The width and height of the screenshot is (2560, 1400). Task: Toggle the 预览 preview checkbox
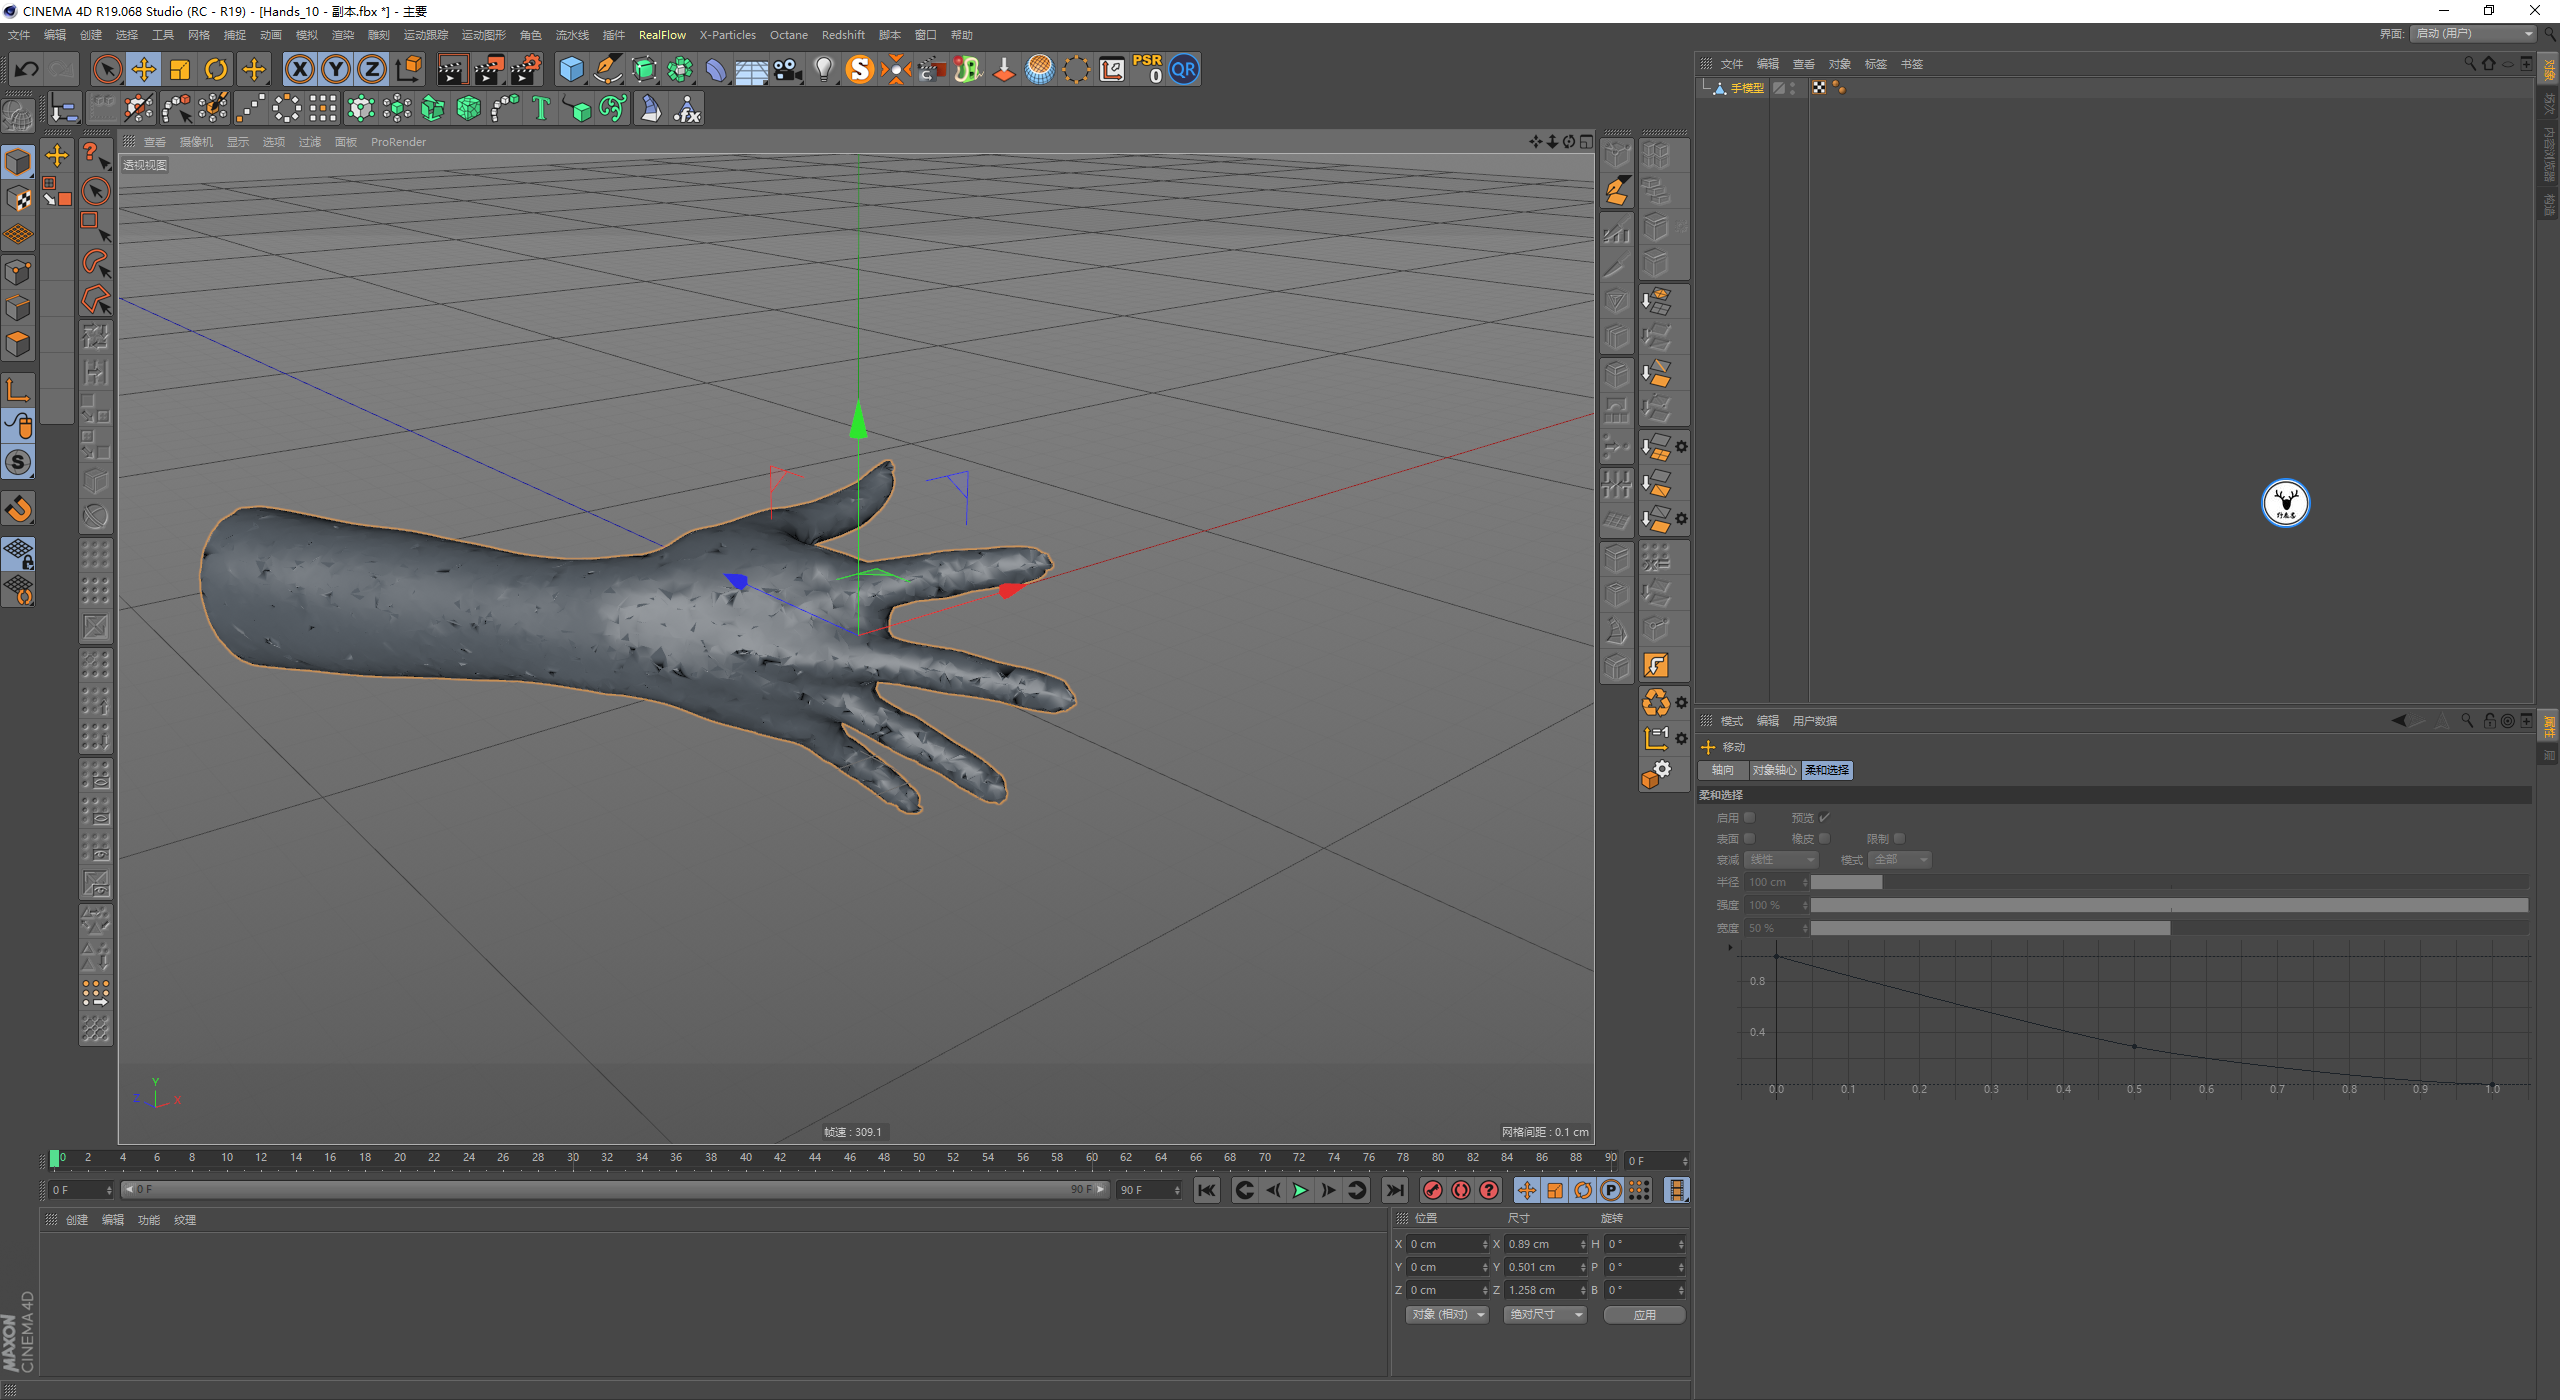point(1824,817)
